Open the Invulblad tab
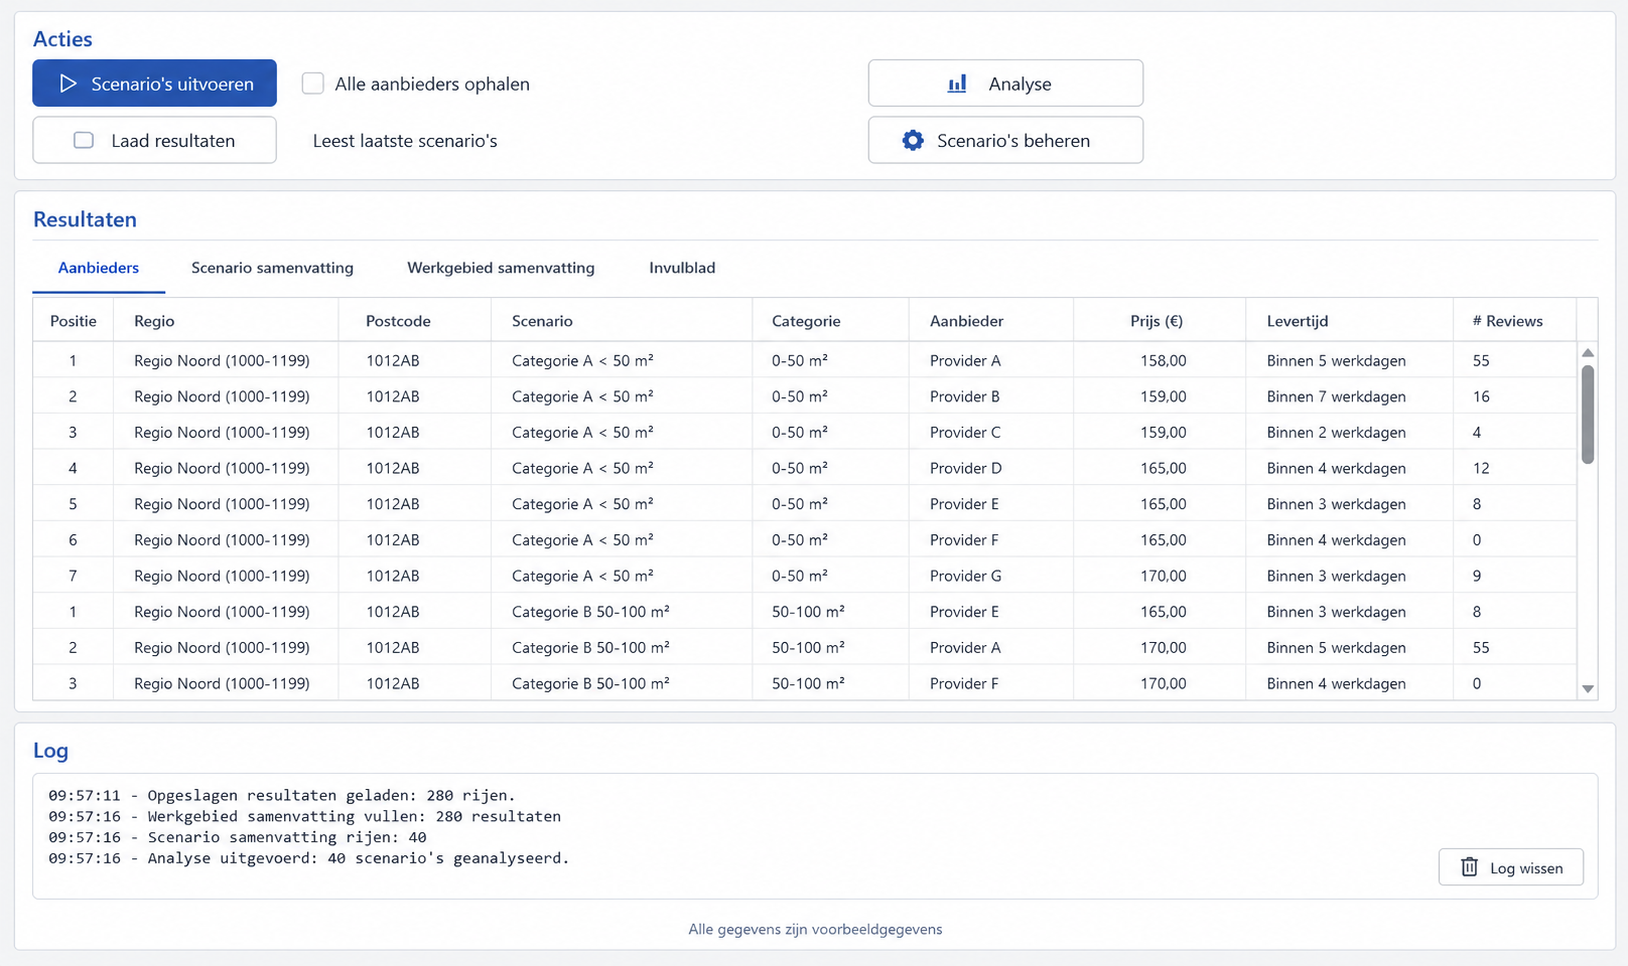 tap(682, 268)
